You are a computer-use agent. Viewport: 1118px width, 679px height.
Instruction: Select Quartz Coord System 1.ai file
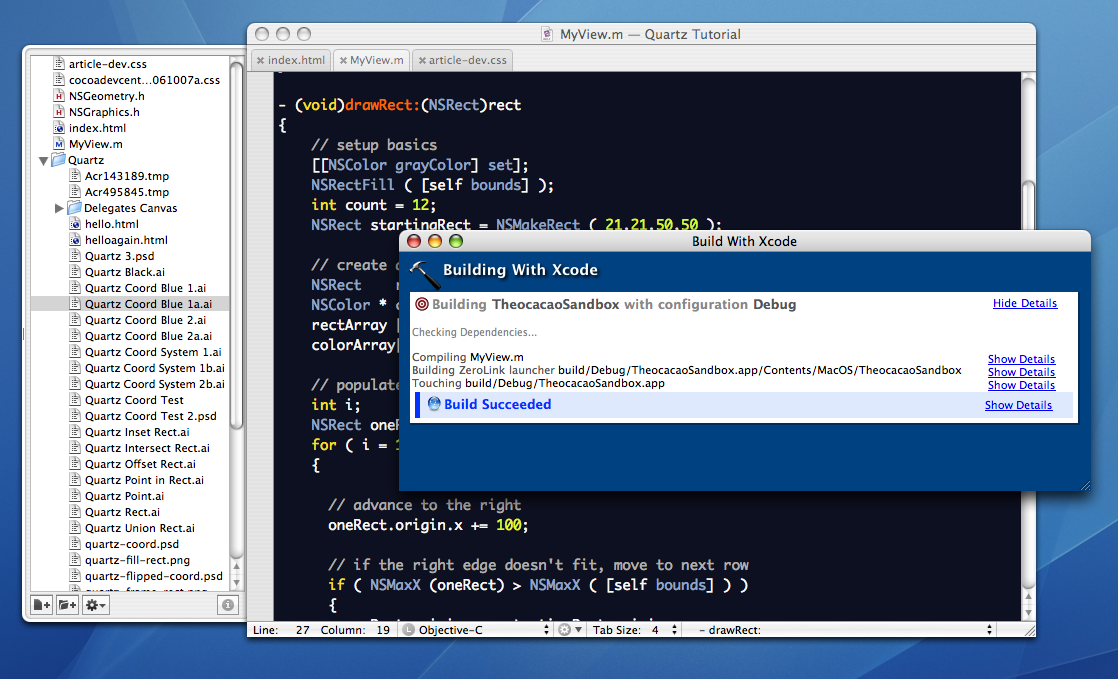(153, 352)
